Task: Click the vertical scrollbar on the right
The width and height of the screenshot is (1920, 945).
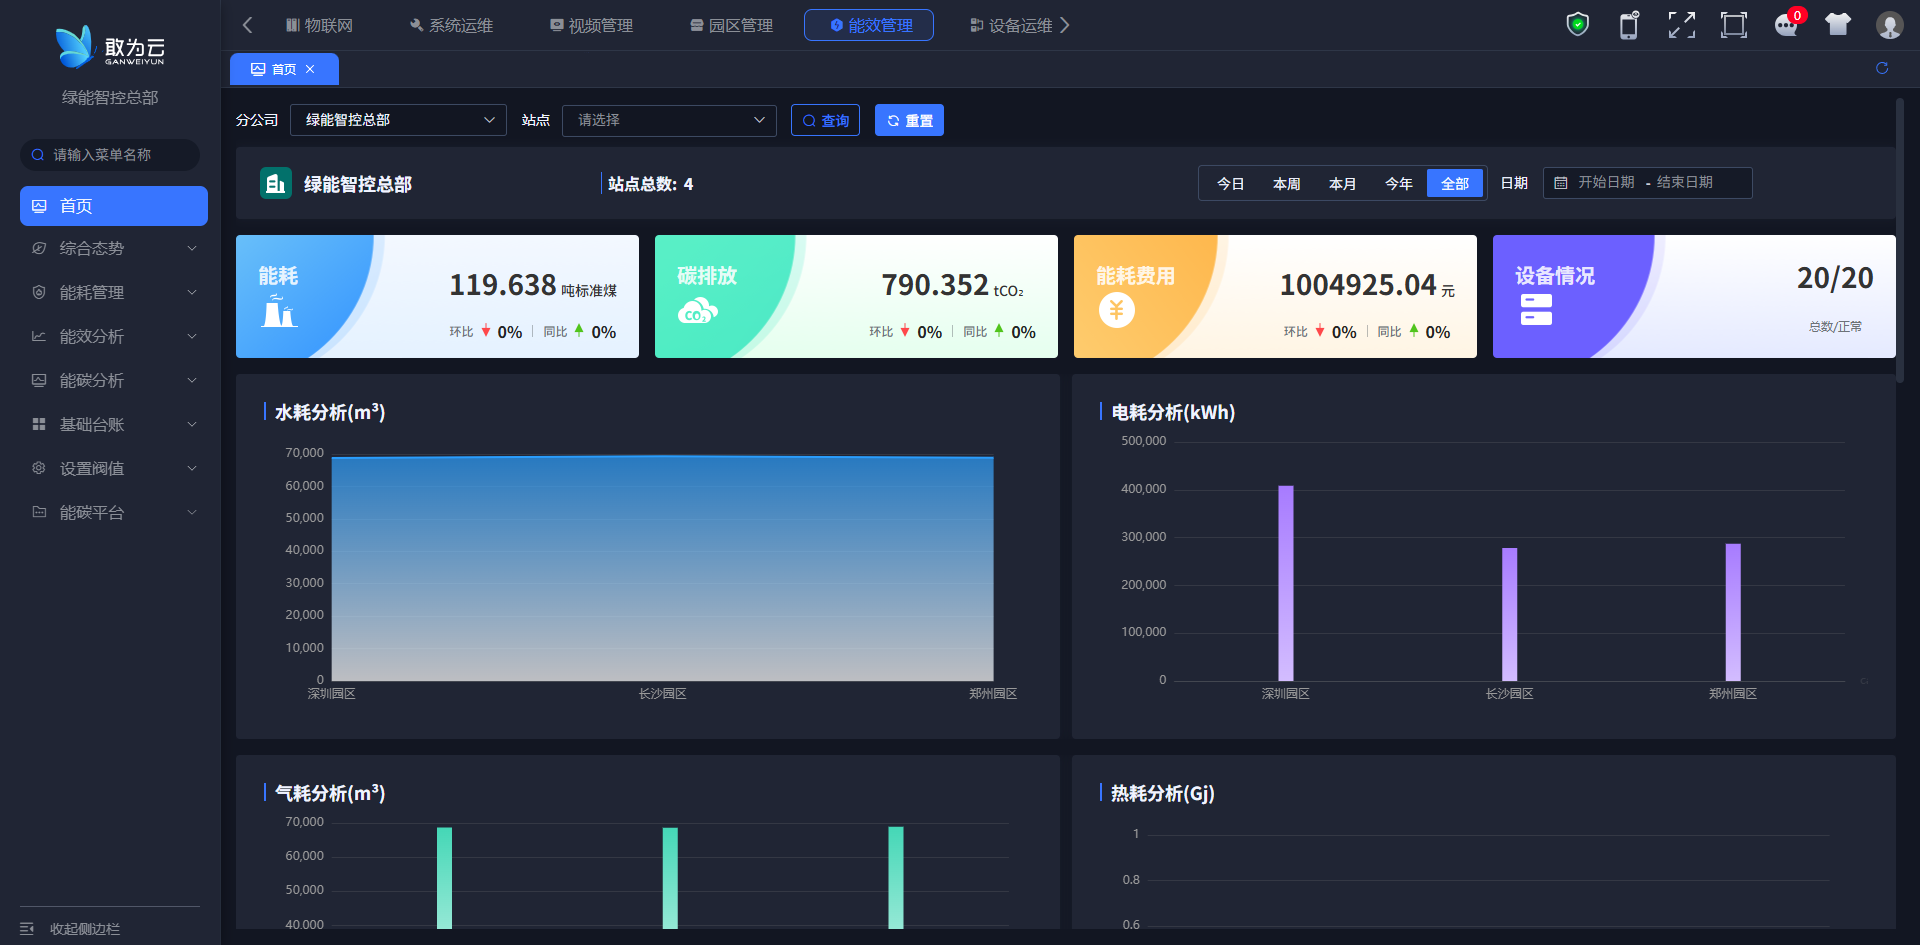Action: pos(1899,240)
